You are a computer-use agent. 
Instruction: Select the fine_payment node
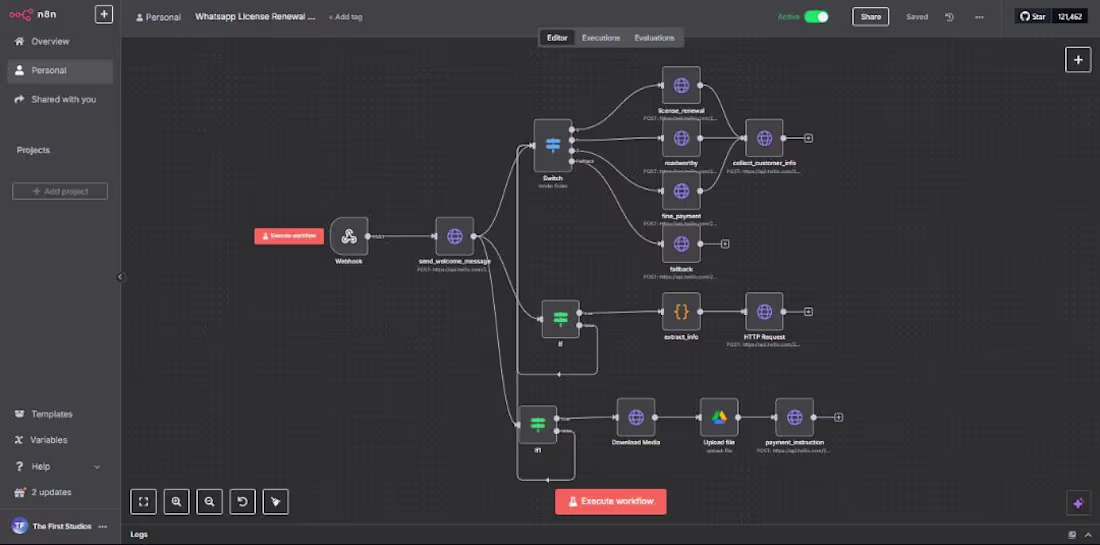click(x=681, y=191)
